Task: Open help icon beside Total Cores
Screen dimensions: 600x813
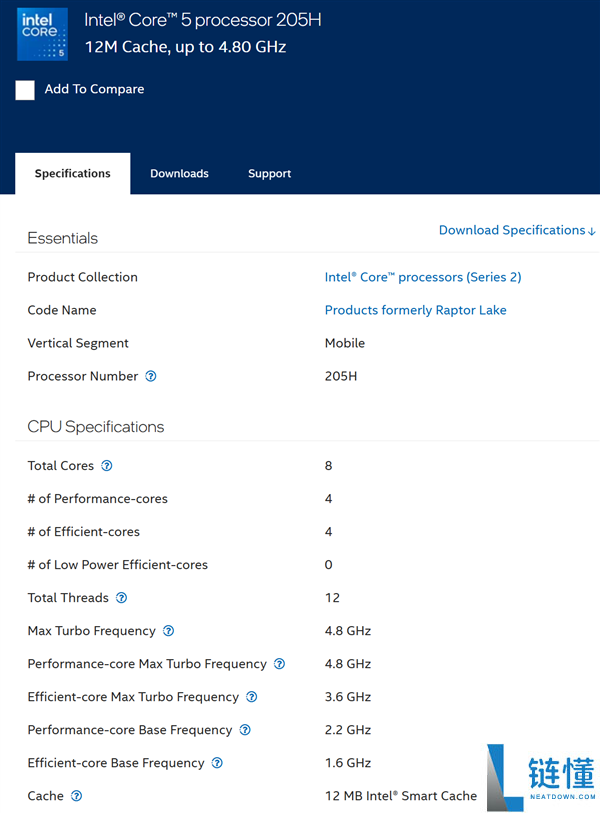Action: coord(106,466)
